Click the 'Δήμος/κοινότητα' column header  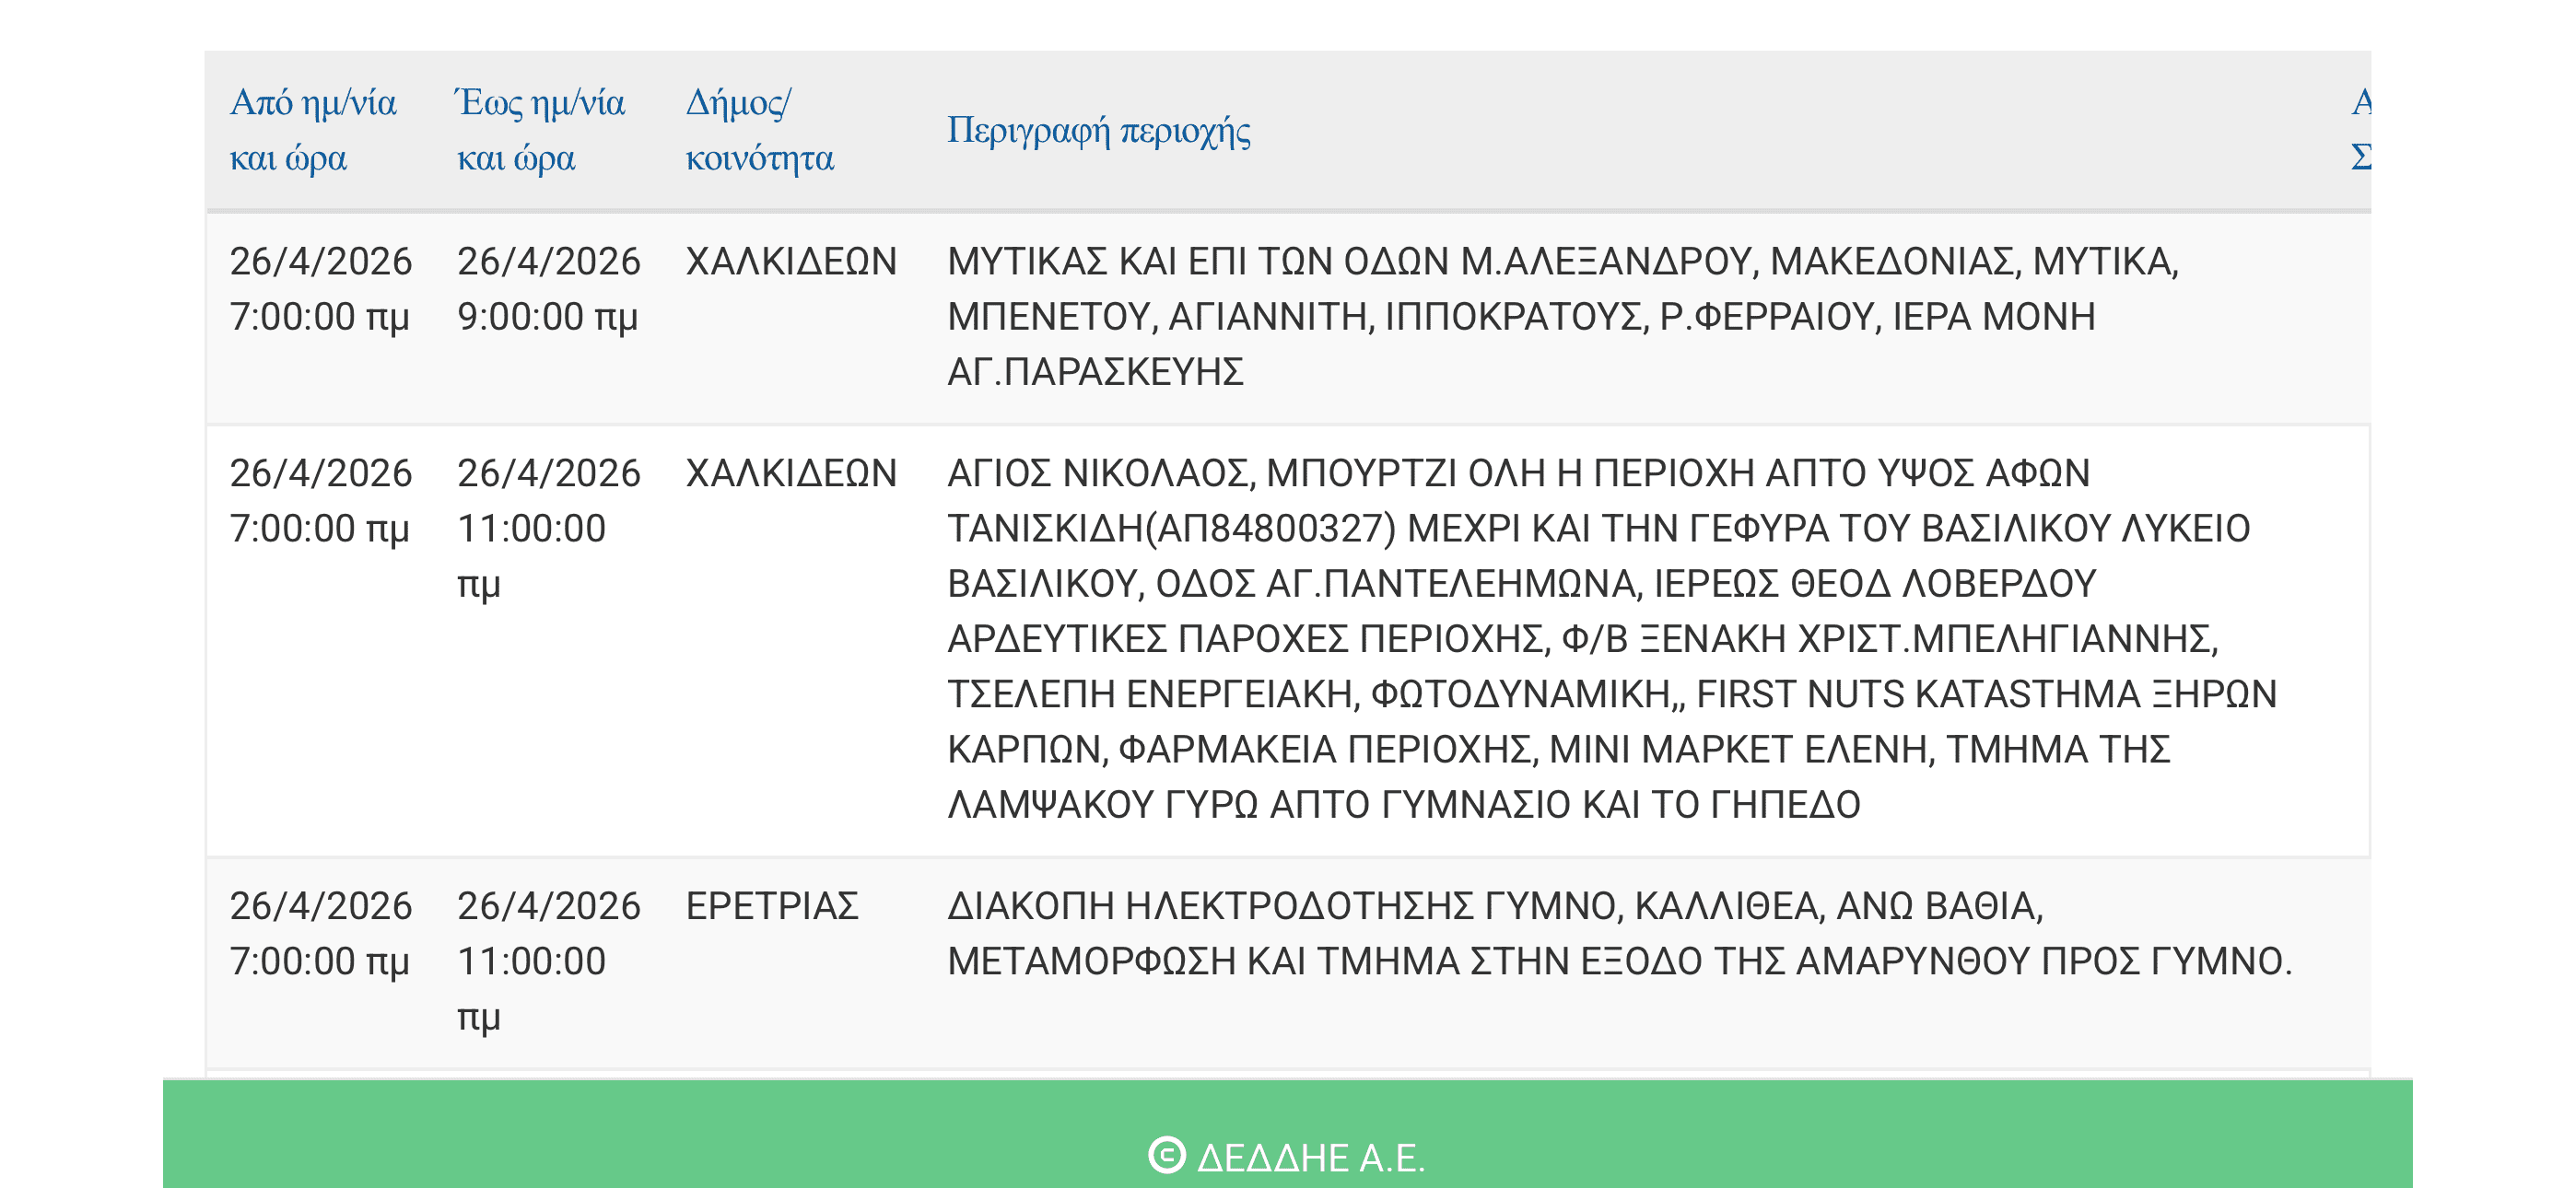pyautogui.click(x=759, y=130)
